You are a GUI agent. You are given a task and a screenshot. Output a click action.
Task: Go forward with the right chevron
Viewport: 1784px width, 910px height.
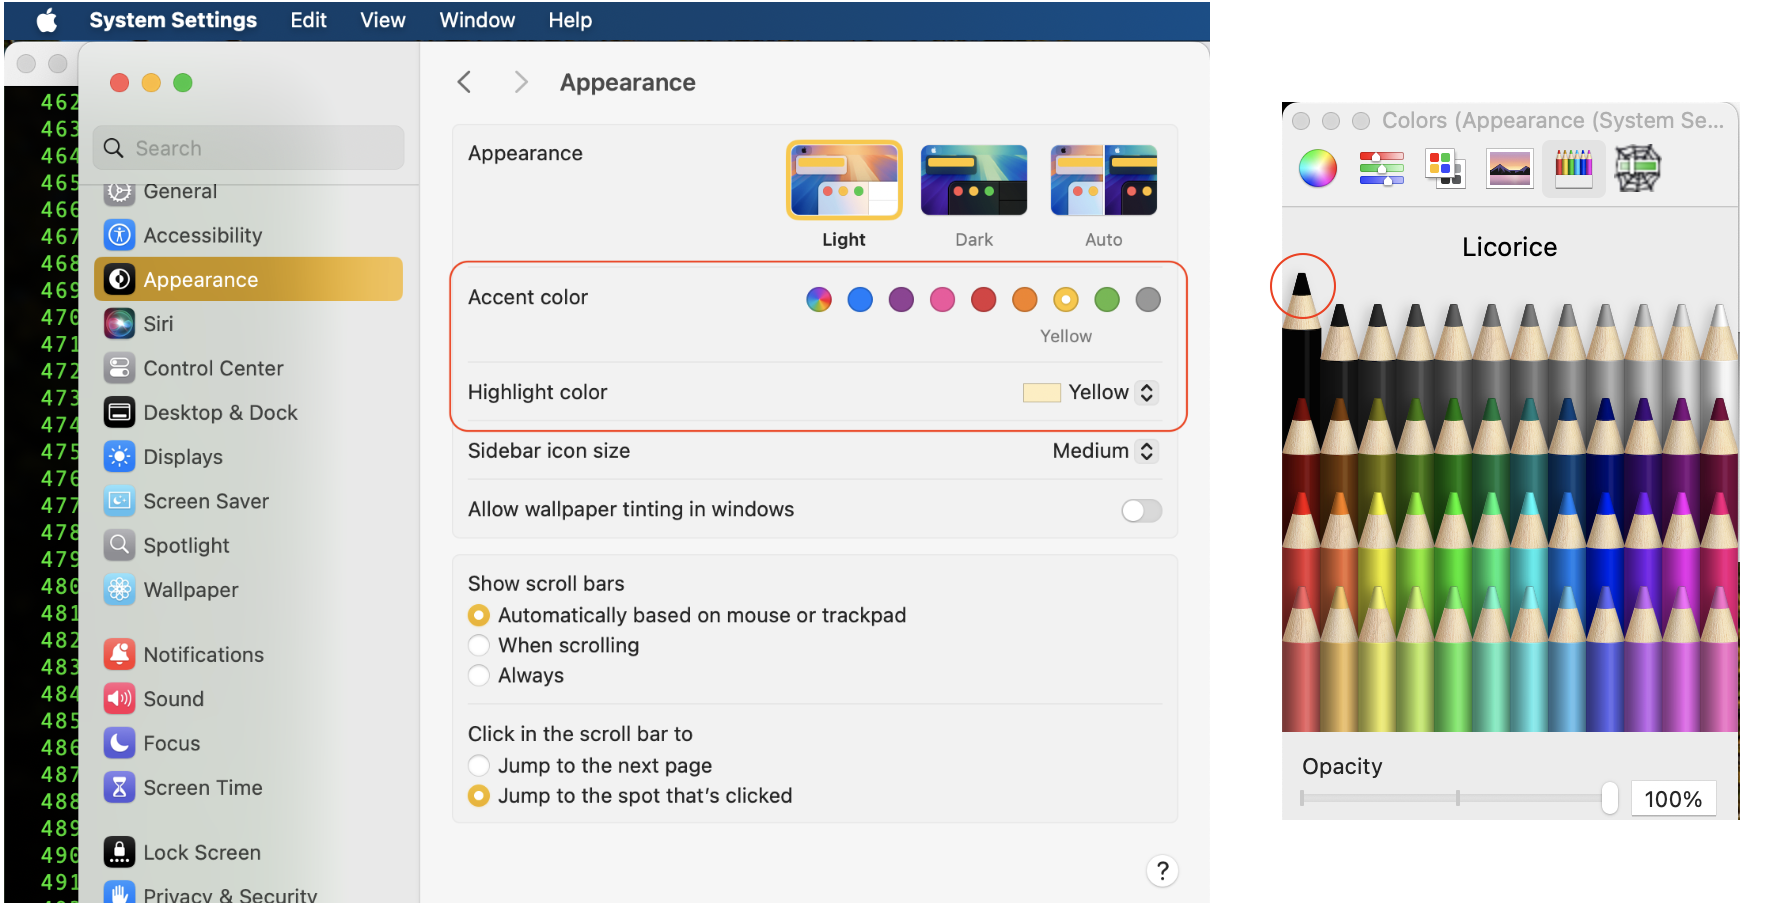coord(520,82)
